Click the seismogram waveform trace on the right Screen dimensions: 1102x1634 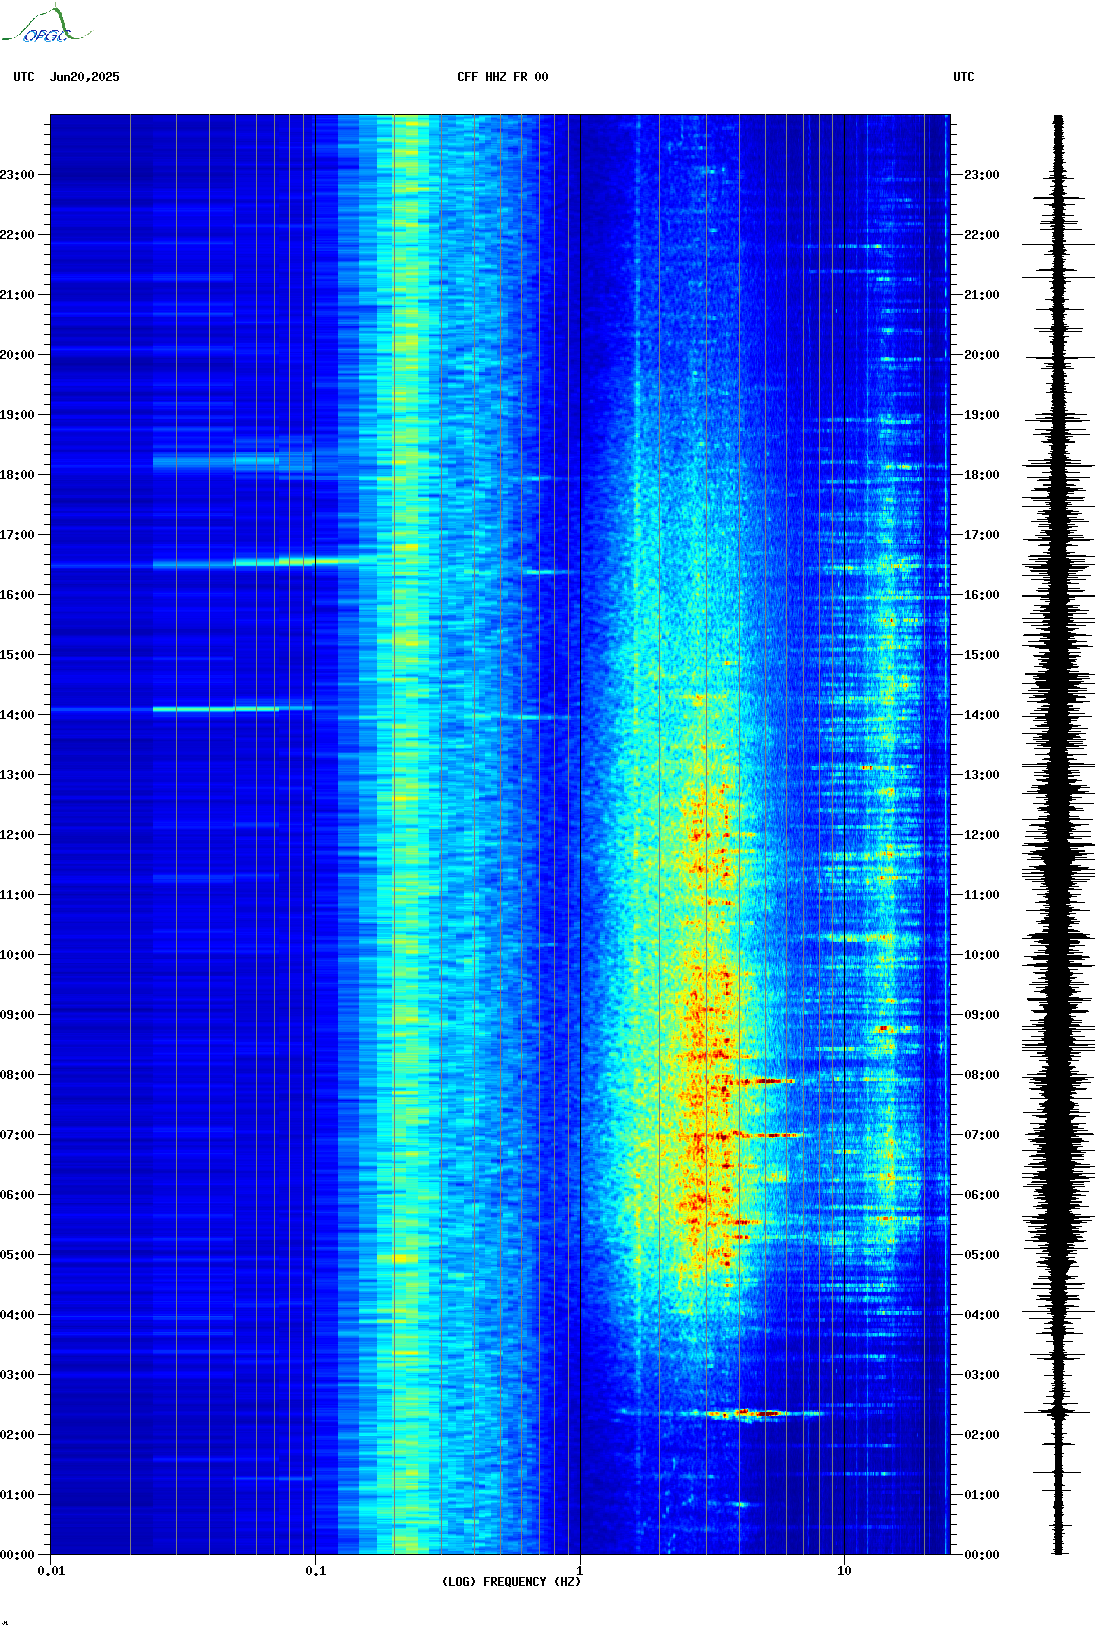[1059, 835]
